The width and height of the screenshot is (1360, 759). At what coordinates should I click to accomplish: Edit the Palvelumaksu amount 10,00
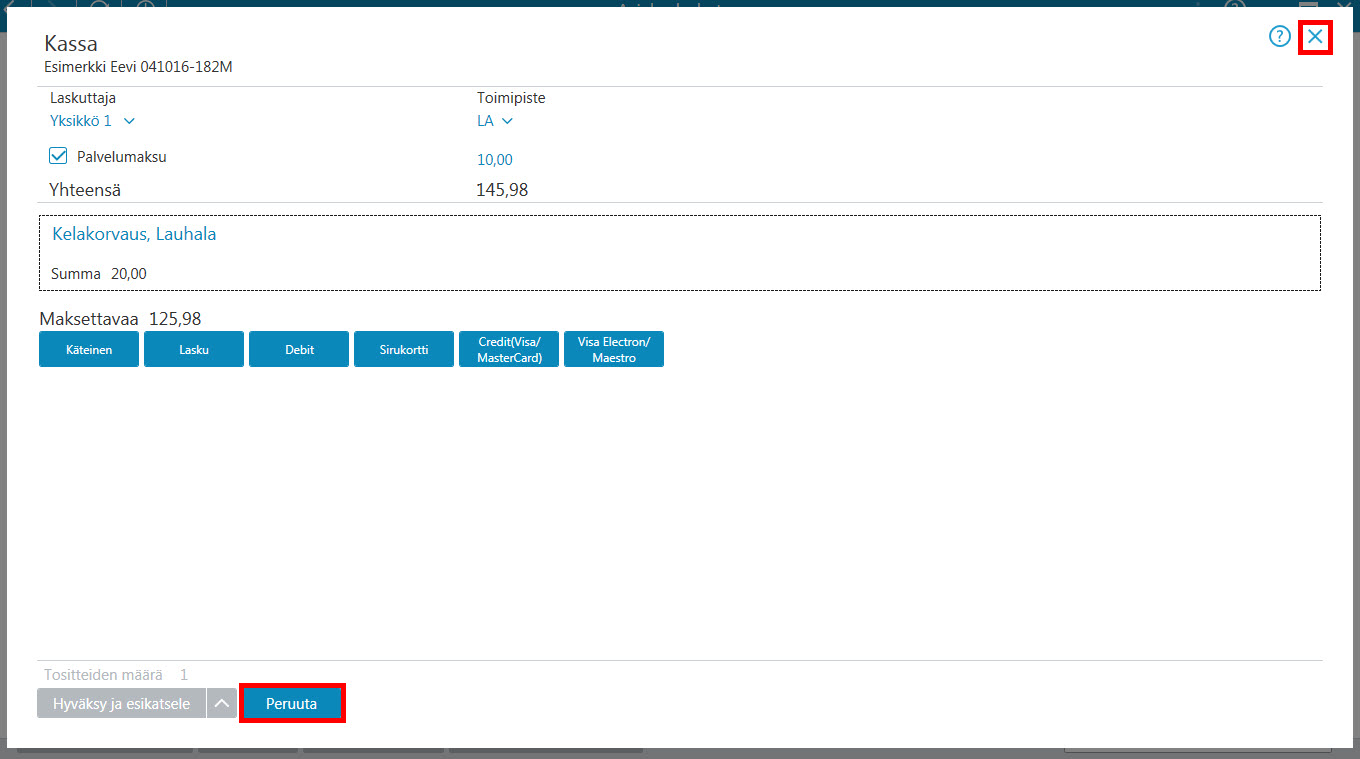tap(495, 160)
